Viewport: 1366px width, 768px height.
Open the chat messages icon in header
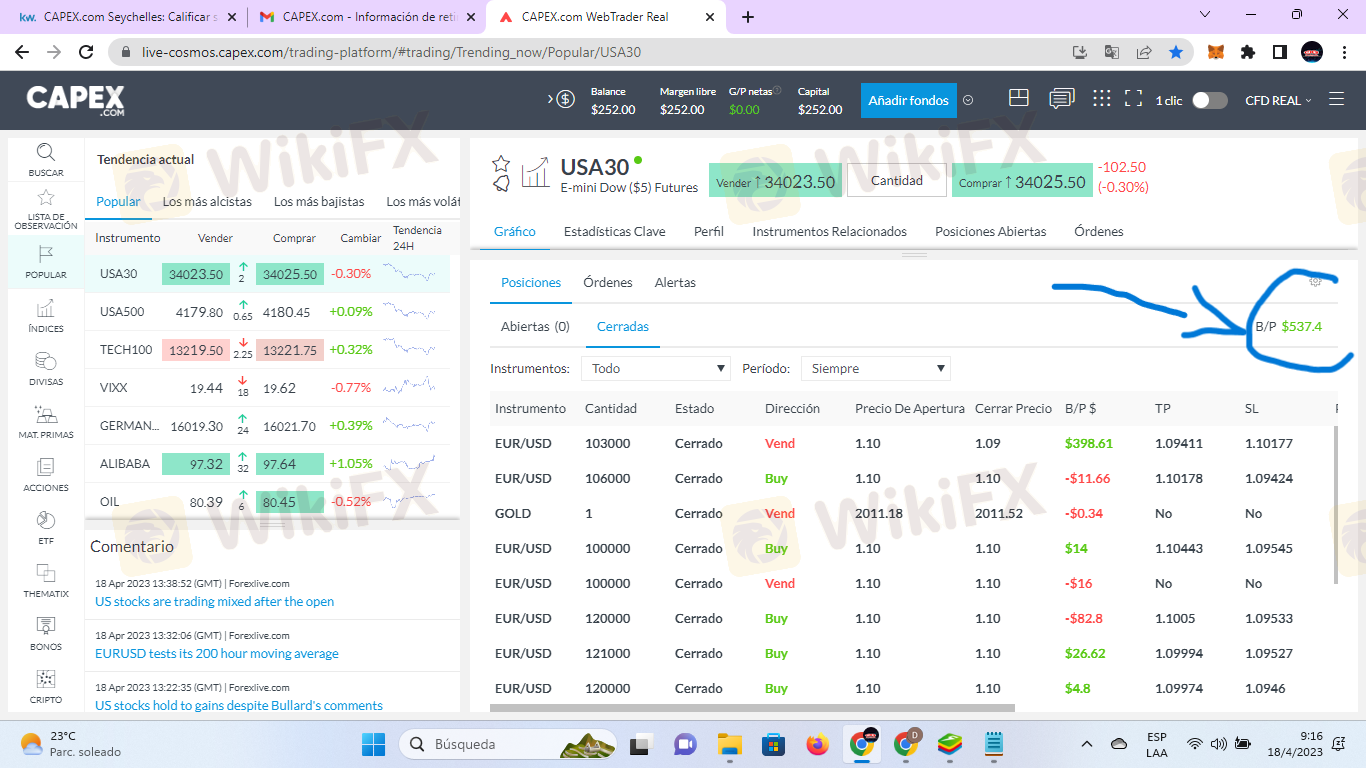(x=1061, y=99)
